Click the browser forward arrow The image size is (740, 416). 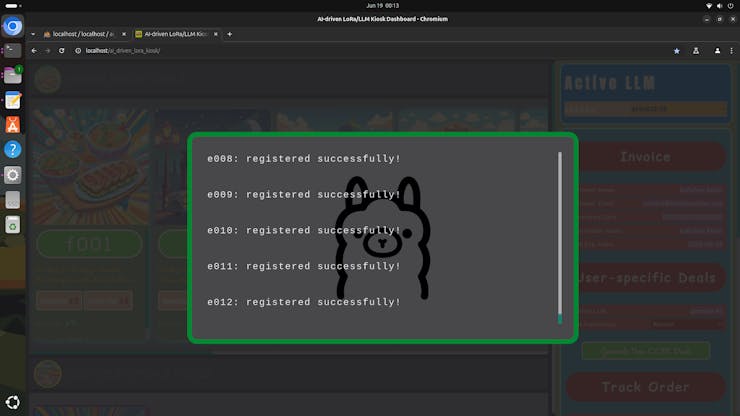(48, 51)
